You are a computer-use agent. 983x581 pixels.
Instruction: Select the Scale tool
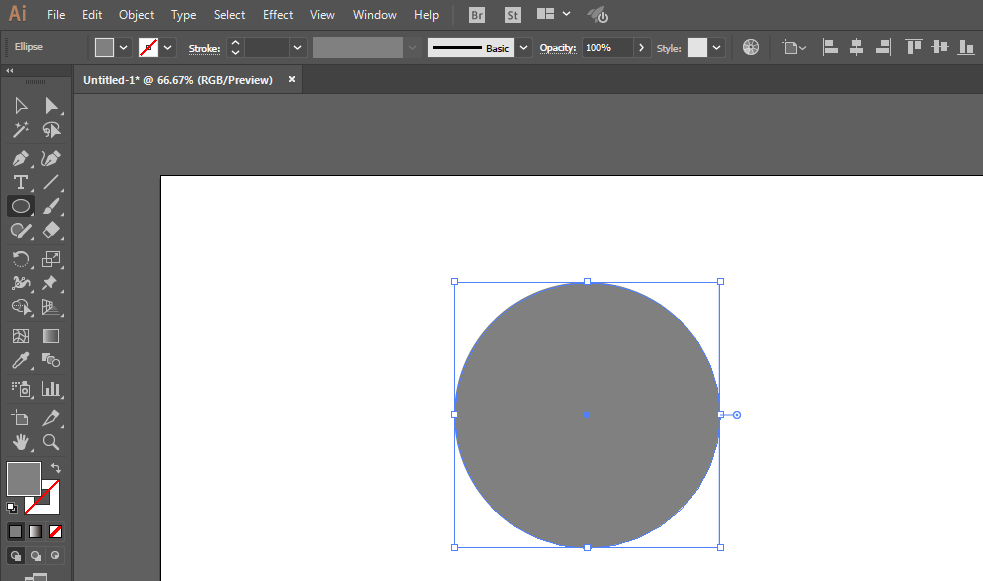pos(51,259)
